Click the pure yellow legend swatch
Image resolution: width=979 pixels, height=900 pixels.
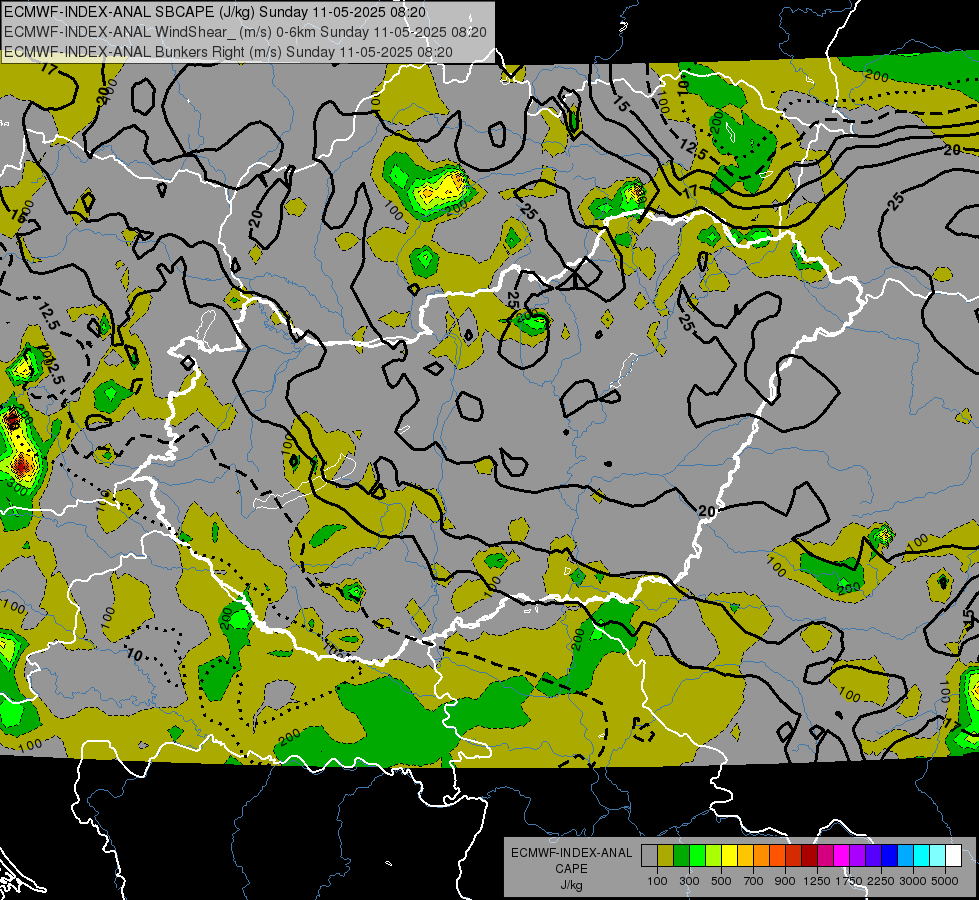click(729, 855)
